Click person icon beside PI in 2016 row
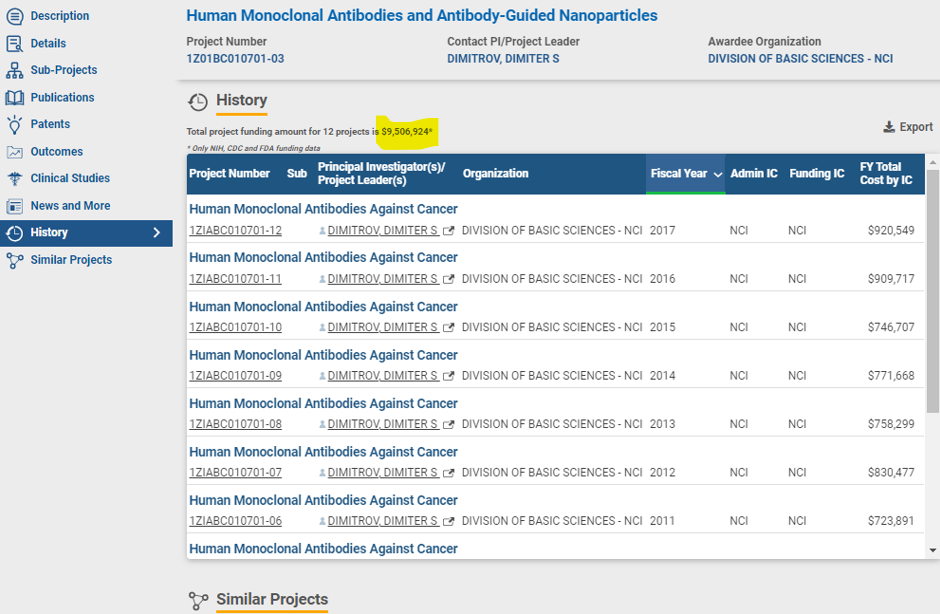The image size is (940, 614). 323,279
